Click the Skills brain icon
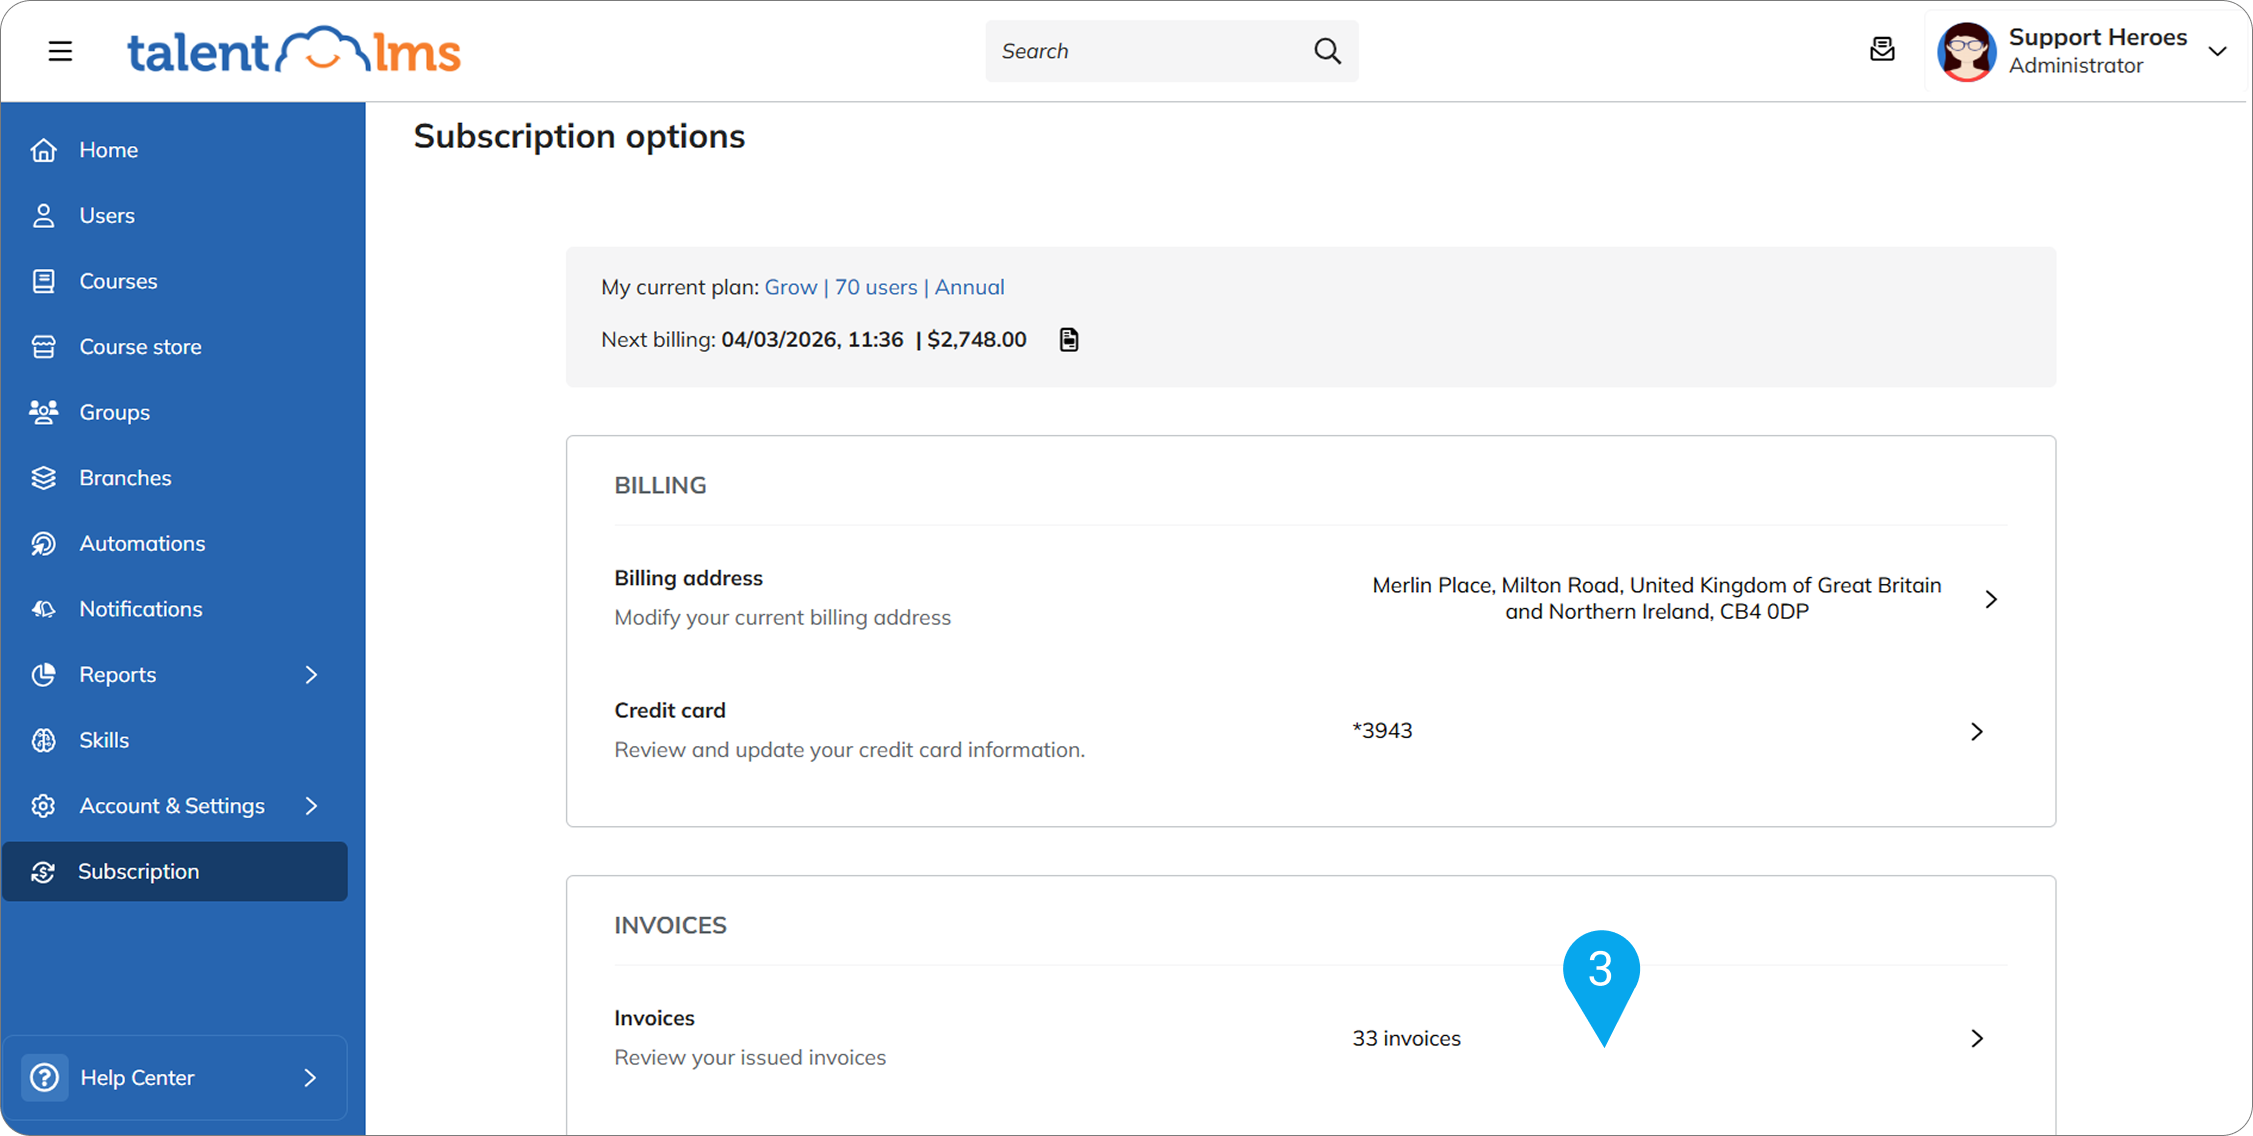Image resolution: width=2253 pixels, height=1136 pixels. (x=43, y=740)
